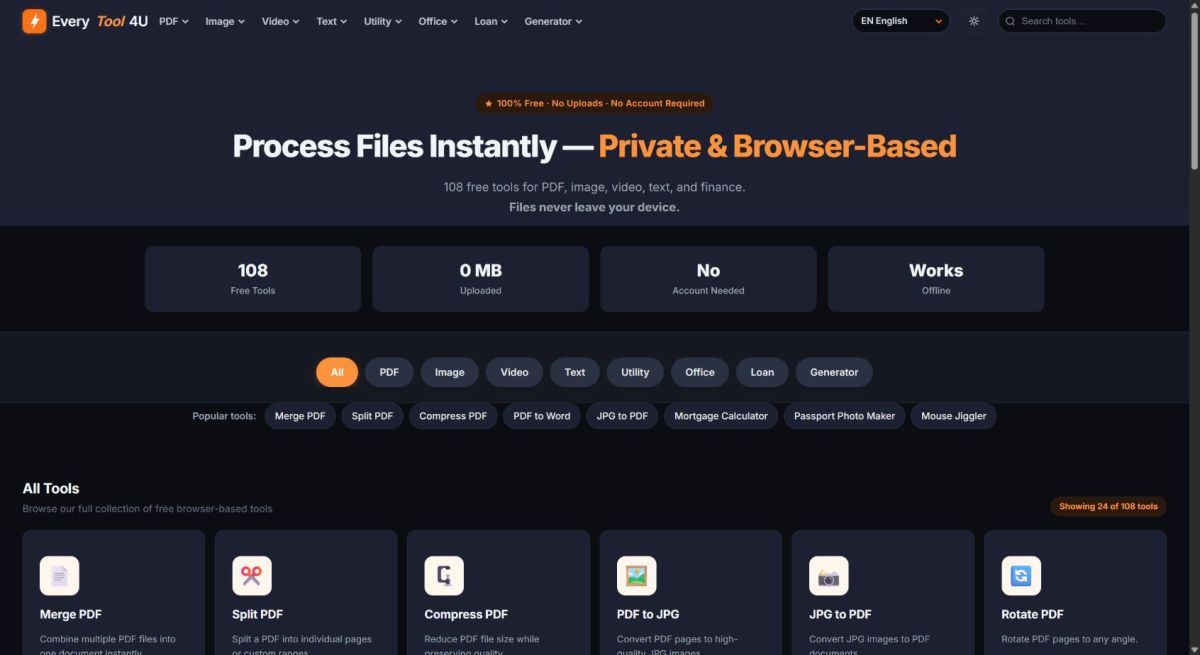Select the All category filter

337,372
